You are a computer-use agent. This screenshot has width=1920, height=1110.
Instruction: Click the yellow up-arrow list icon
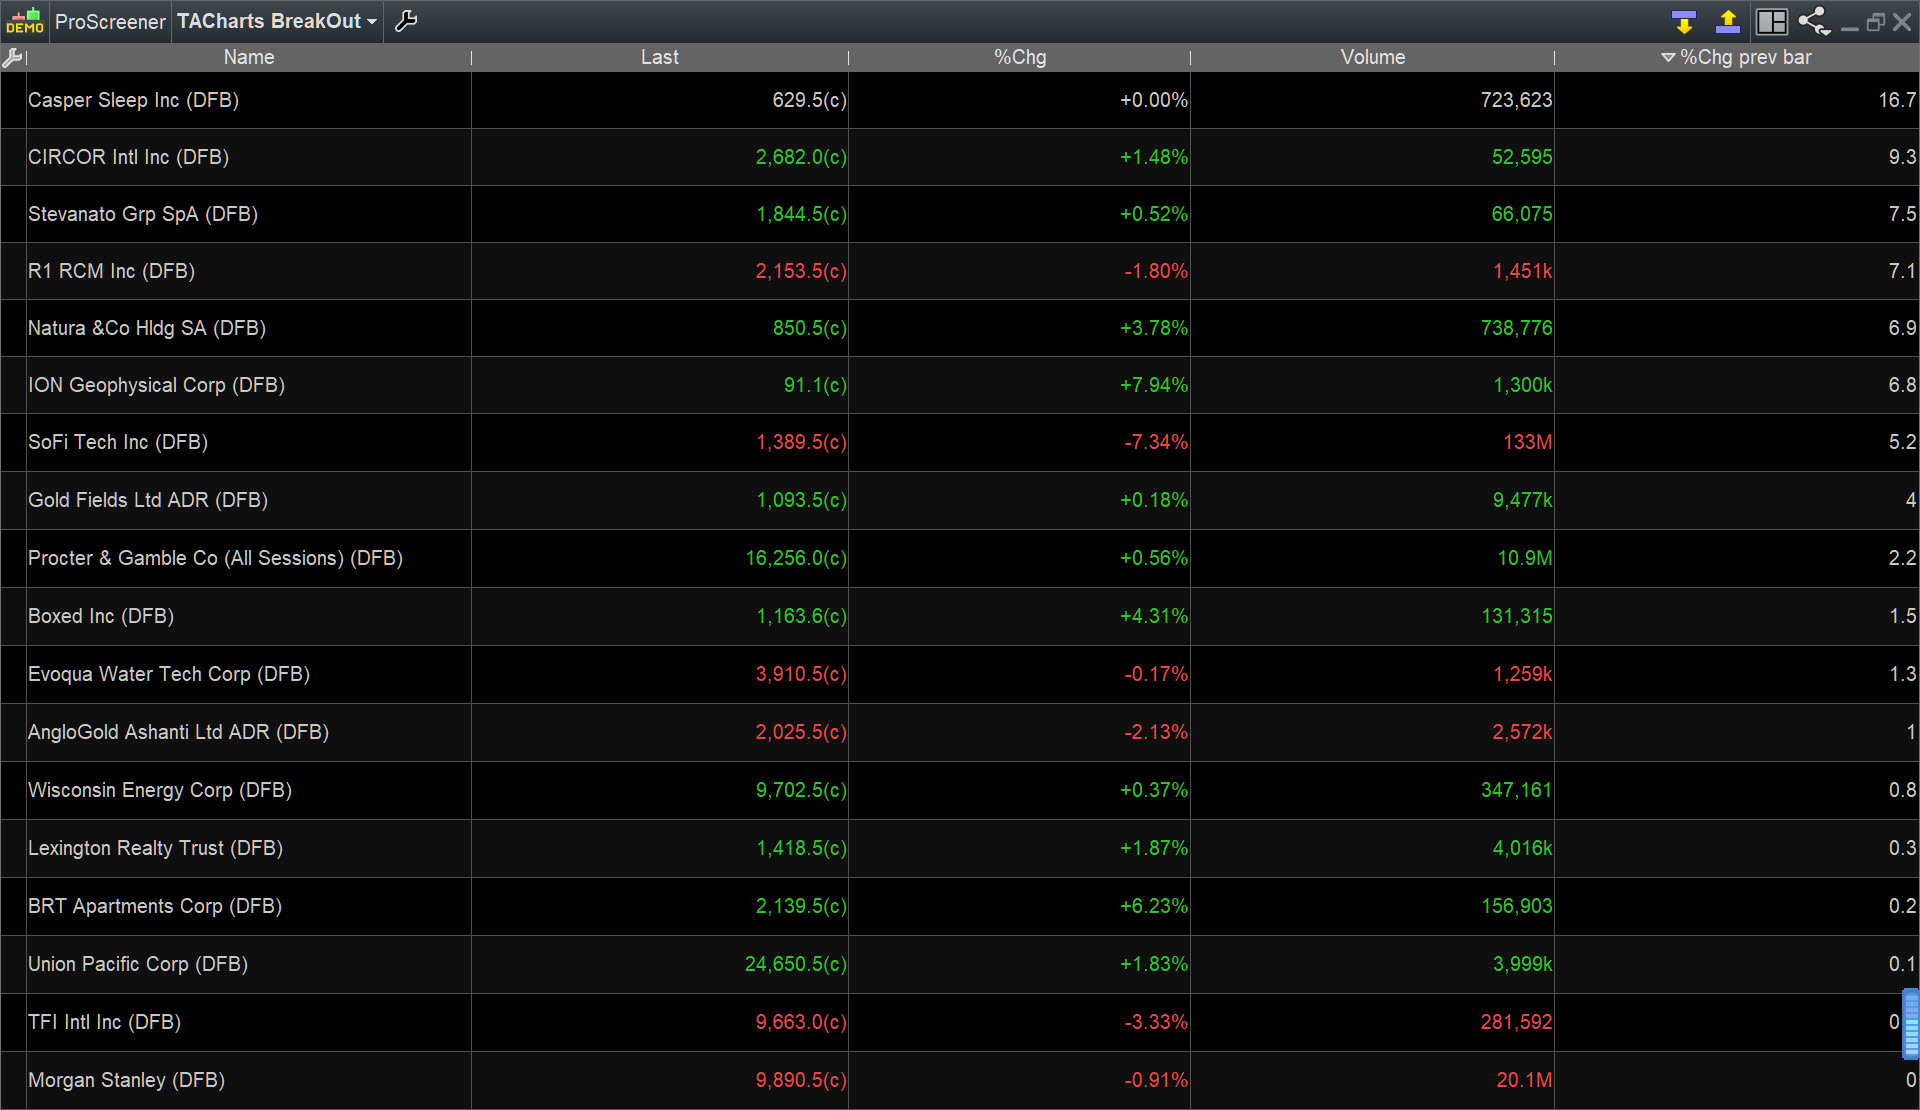1727,21
